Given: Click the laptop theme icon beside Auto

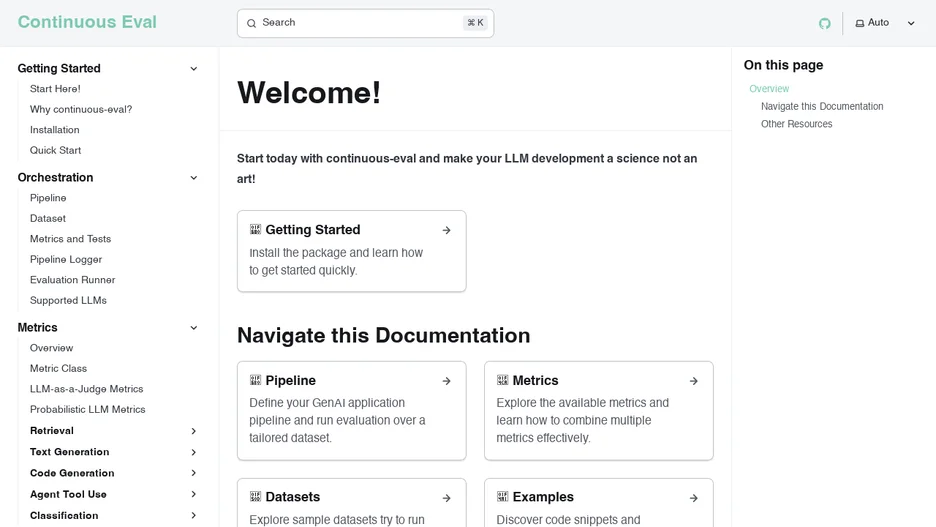Looking at the screenshot, I should pyautogui.click(x=860, y=23).
